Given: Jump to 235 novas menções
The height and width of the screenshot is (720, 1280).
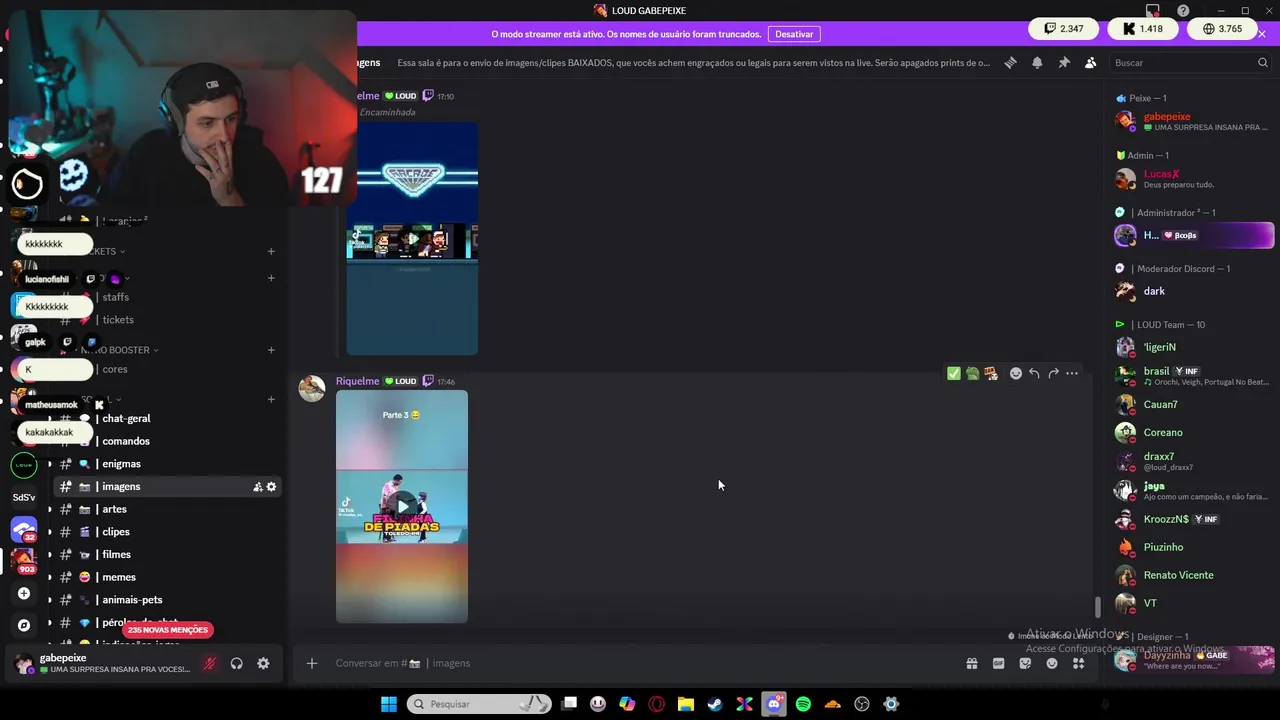Looking at the screenshot, I should [x=168, y=630].
